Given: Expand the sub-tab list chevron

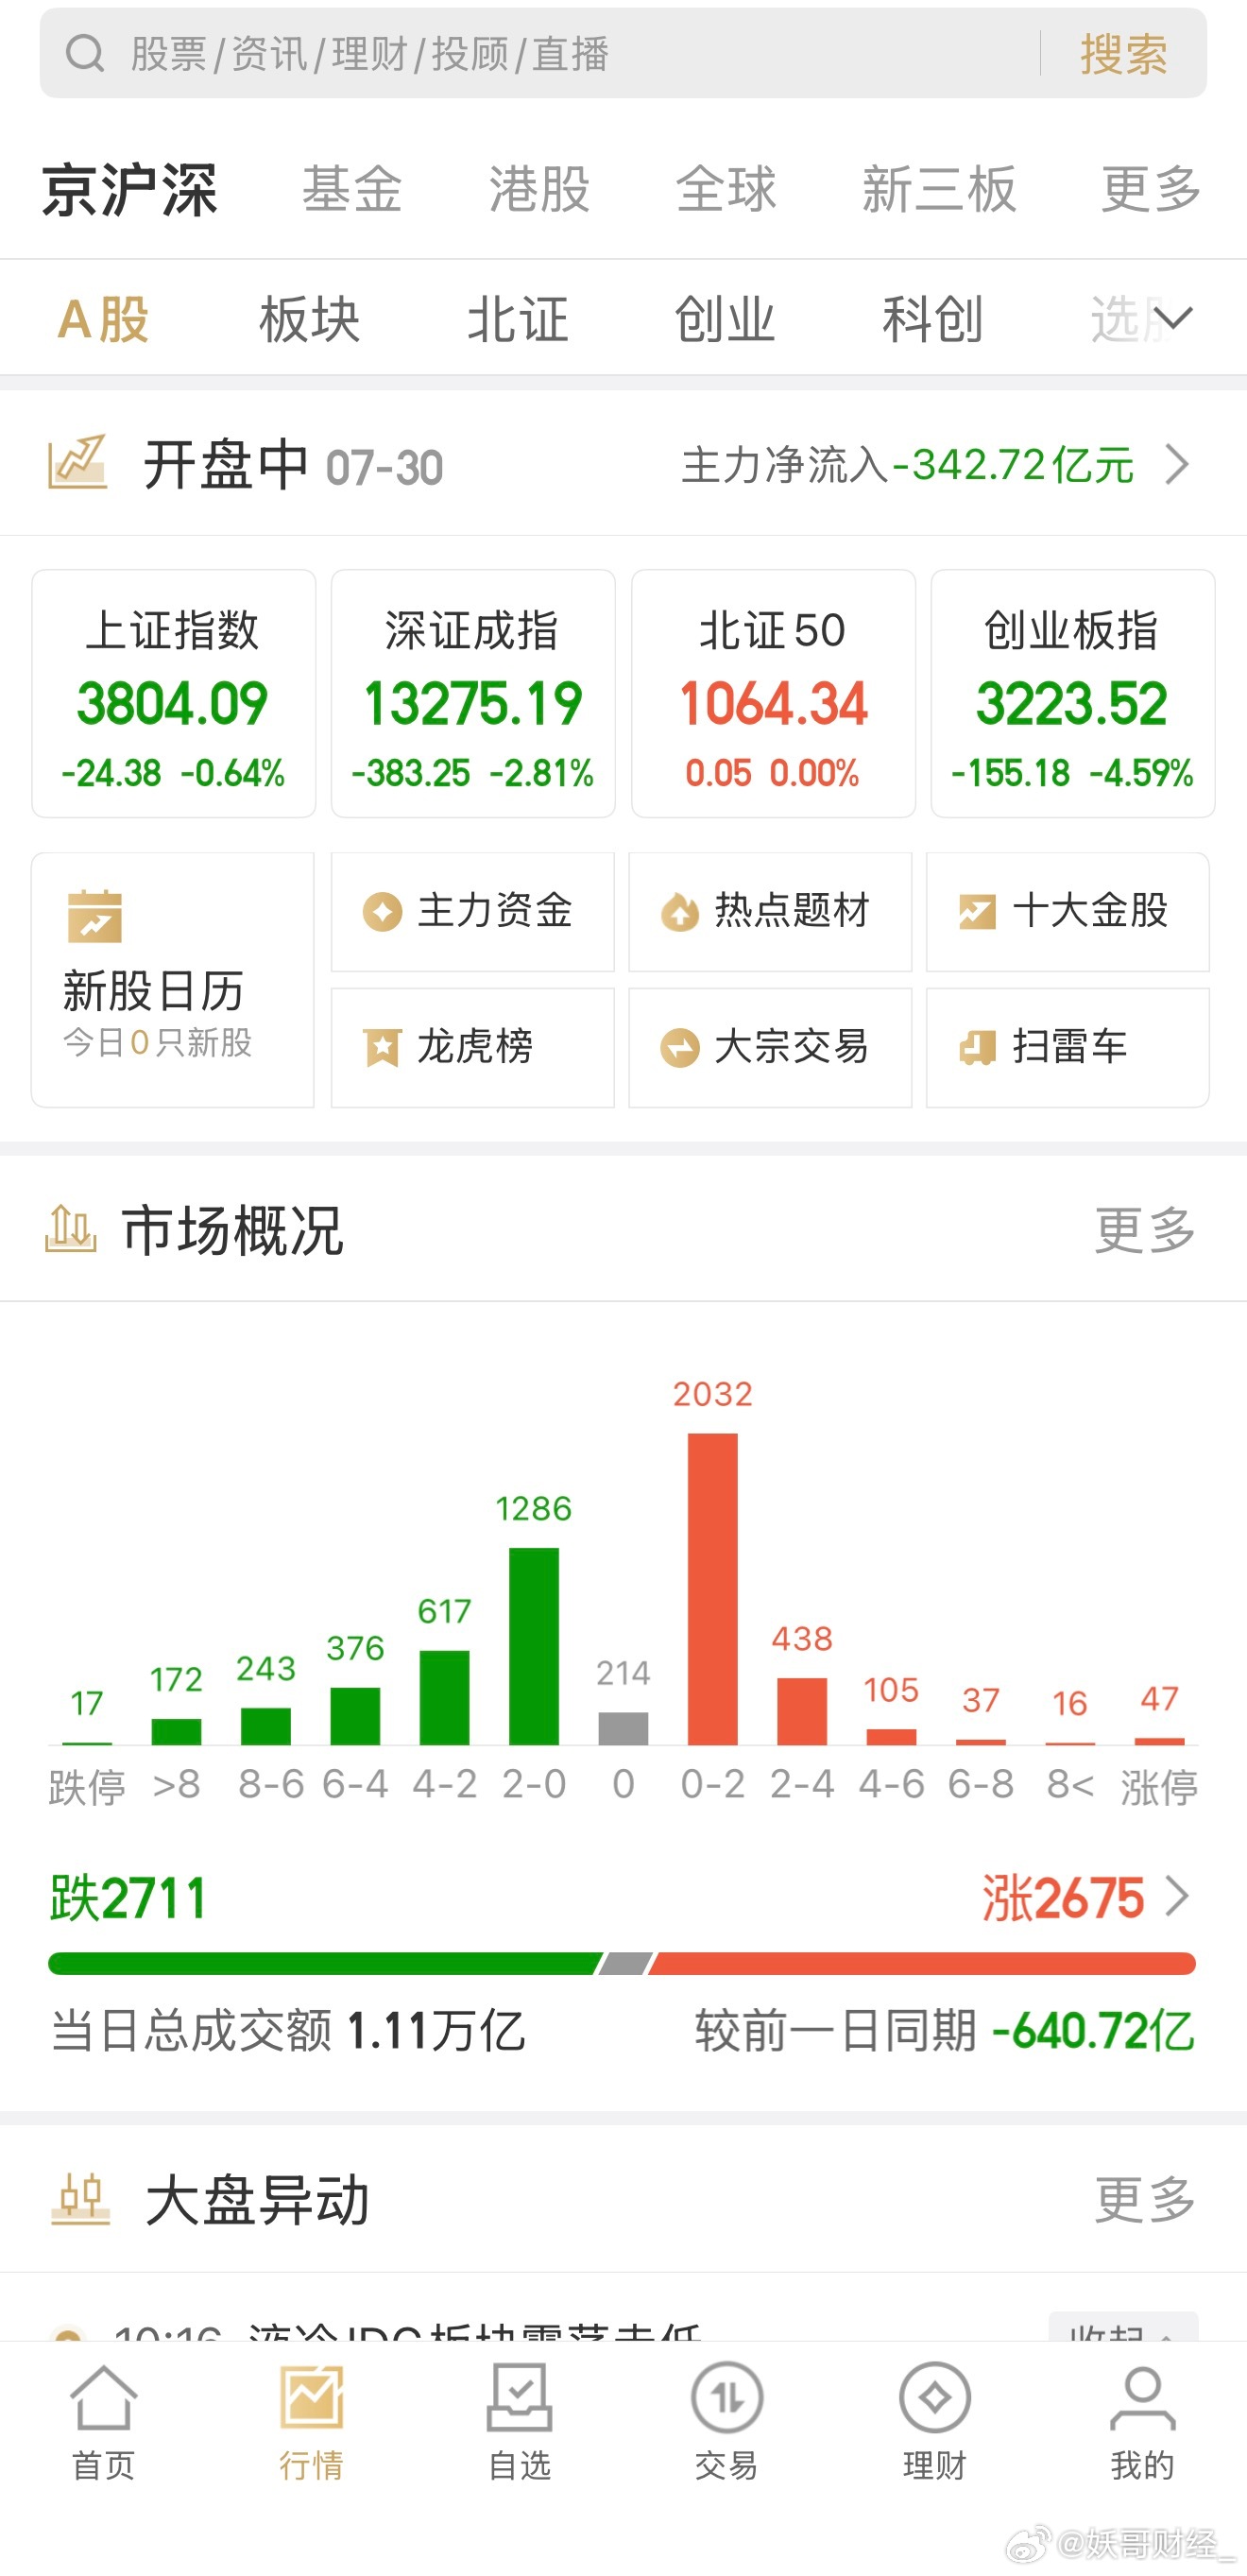Looking at the screenshot, I should (x=1173, y=318).
